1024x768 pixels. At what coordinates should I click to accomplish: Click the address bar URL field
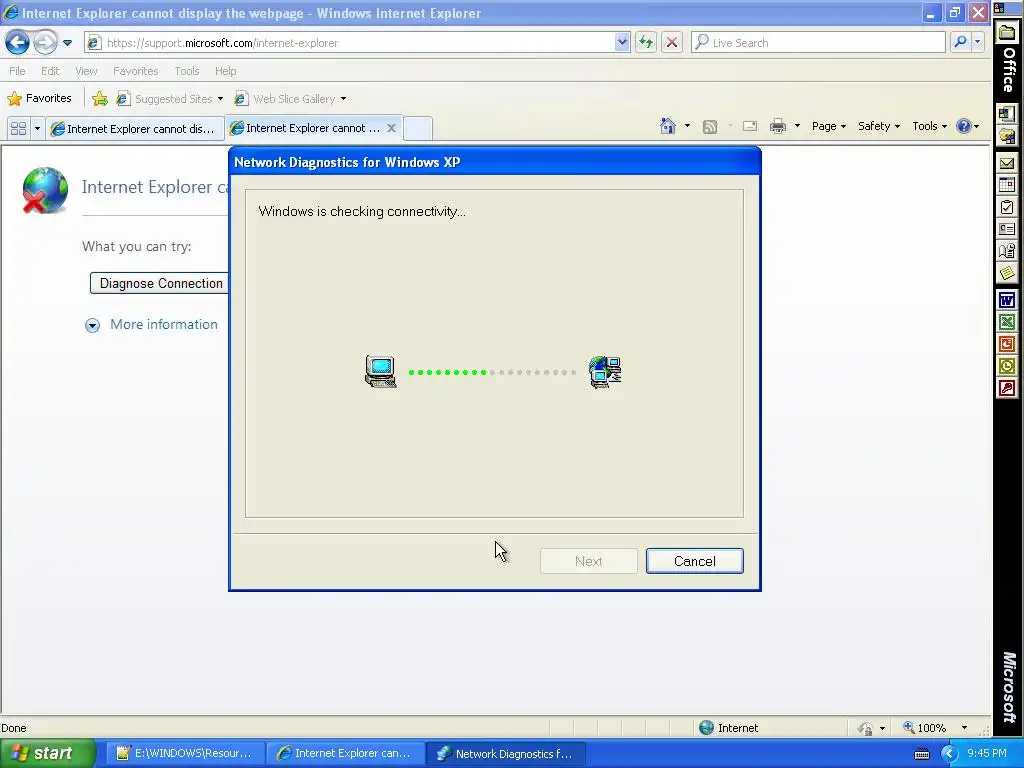[350, 43]
